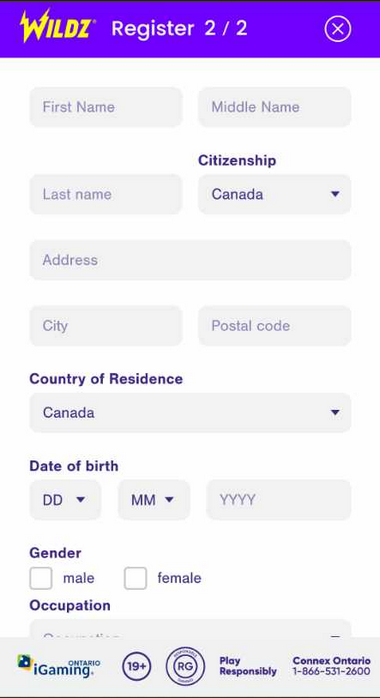
Task: Click the YYYY birth year field
Action: tap(279, 500)
